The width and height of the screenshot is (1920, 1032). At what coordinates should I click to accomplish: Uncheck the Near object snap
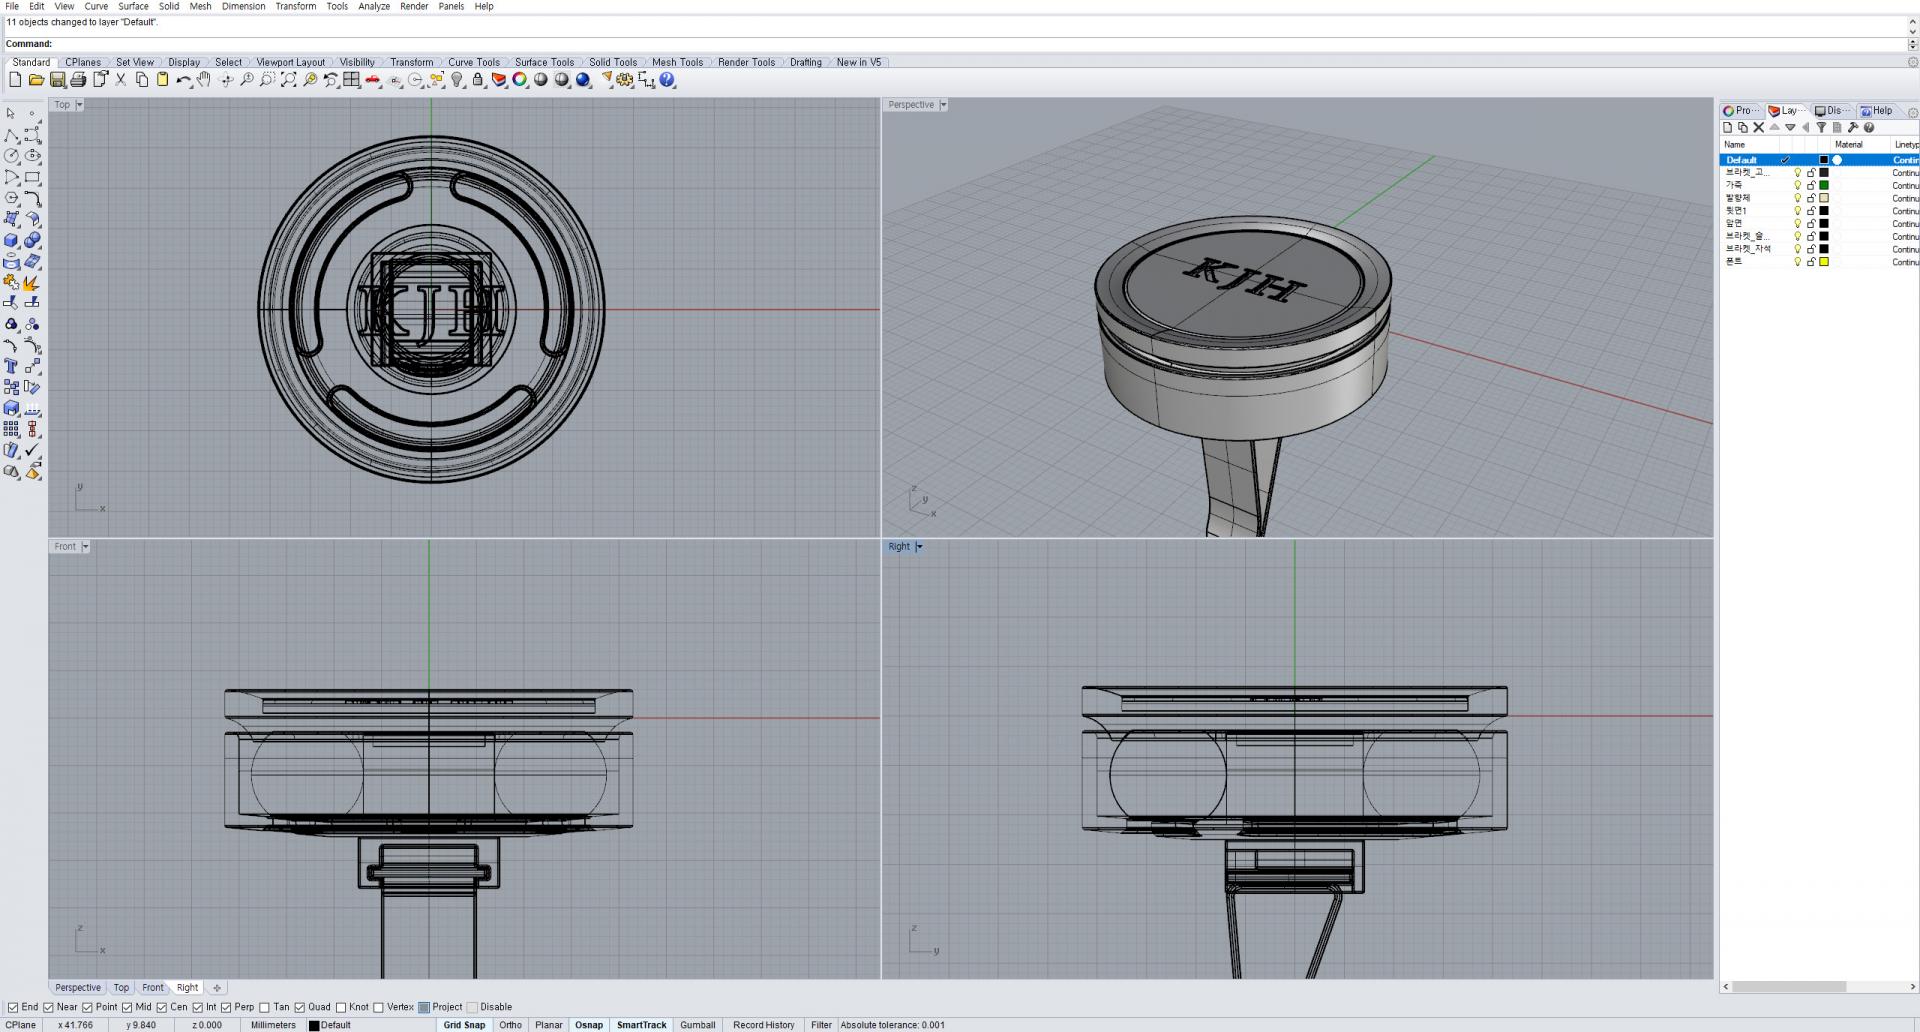(x=48, y=1007)
